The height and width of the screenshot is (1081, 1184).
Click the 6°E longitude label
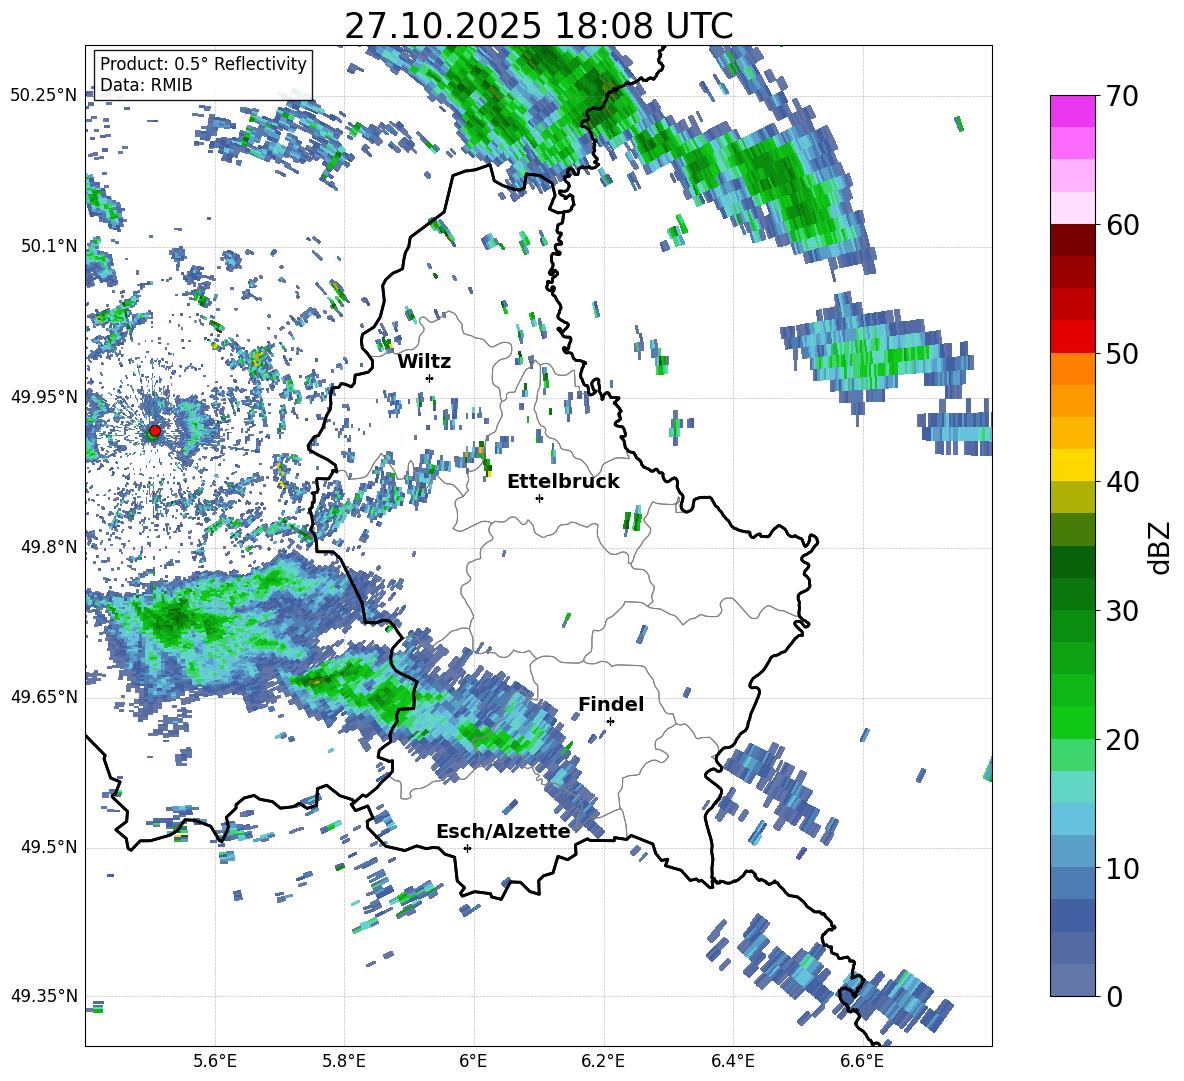(473, 1062)
